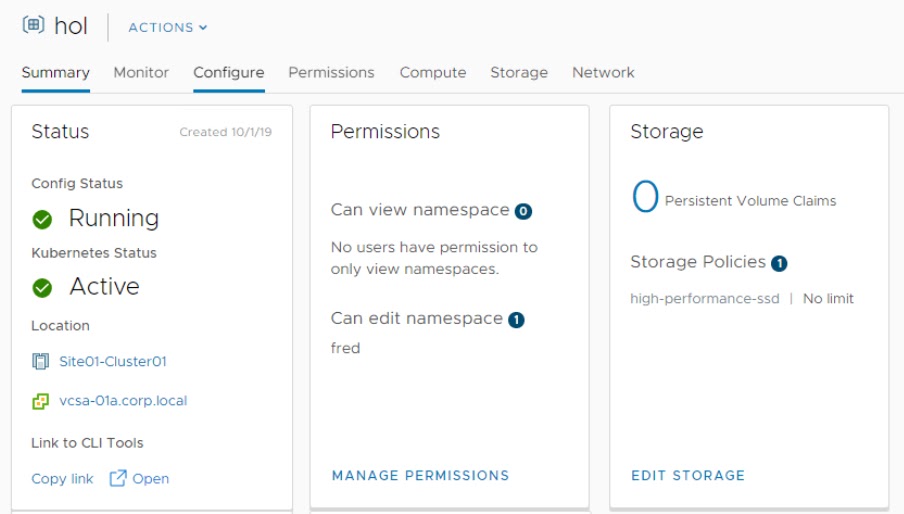Screen dimensions: 904x514
Task: Click the hol namespace icon
Action: (32, 27)
